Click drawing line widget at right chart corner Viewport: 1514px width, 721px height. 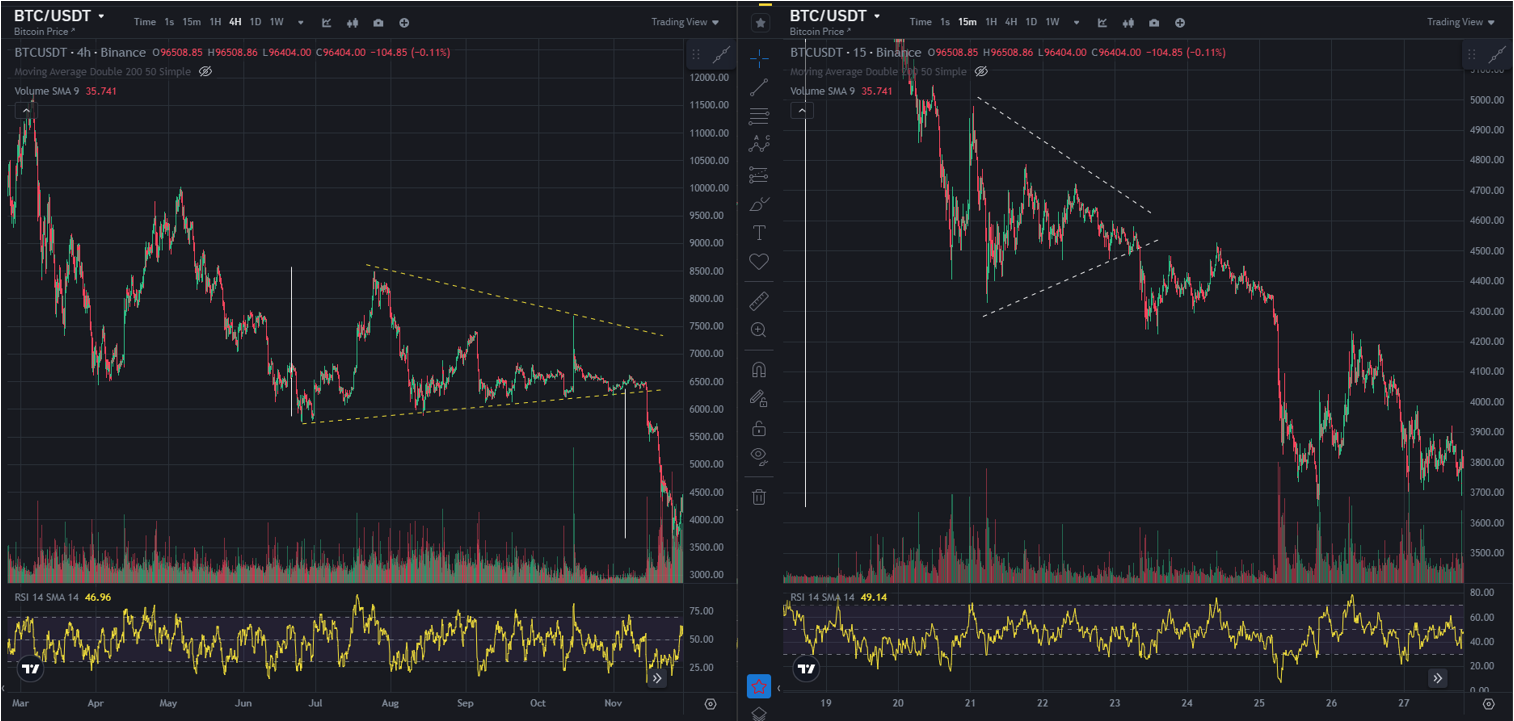tap(1497, 55)
